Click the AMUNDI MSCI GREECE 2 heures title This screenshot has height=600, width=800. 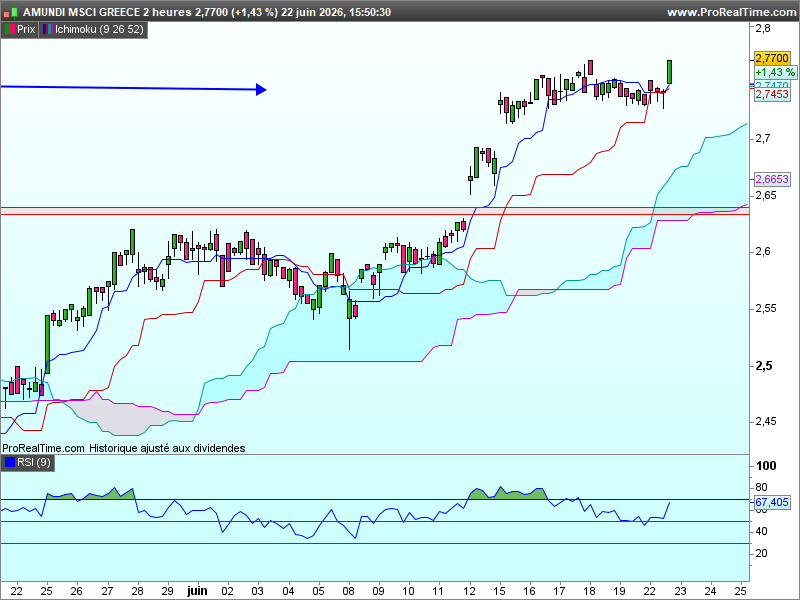pyautogui.click(x=108, y=12)
